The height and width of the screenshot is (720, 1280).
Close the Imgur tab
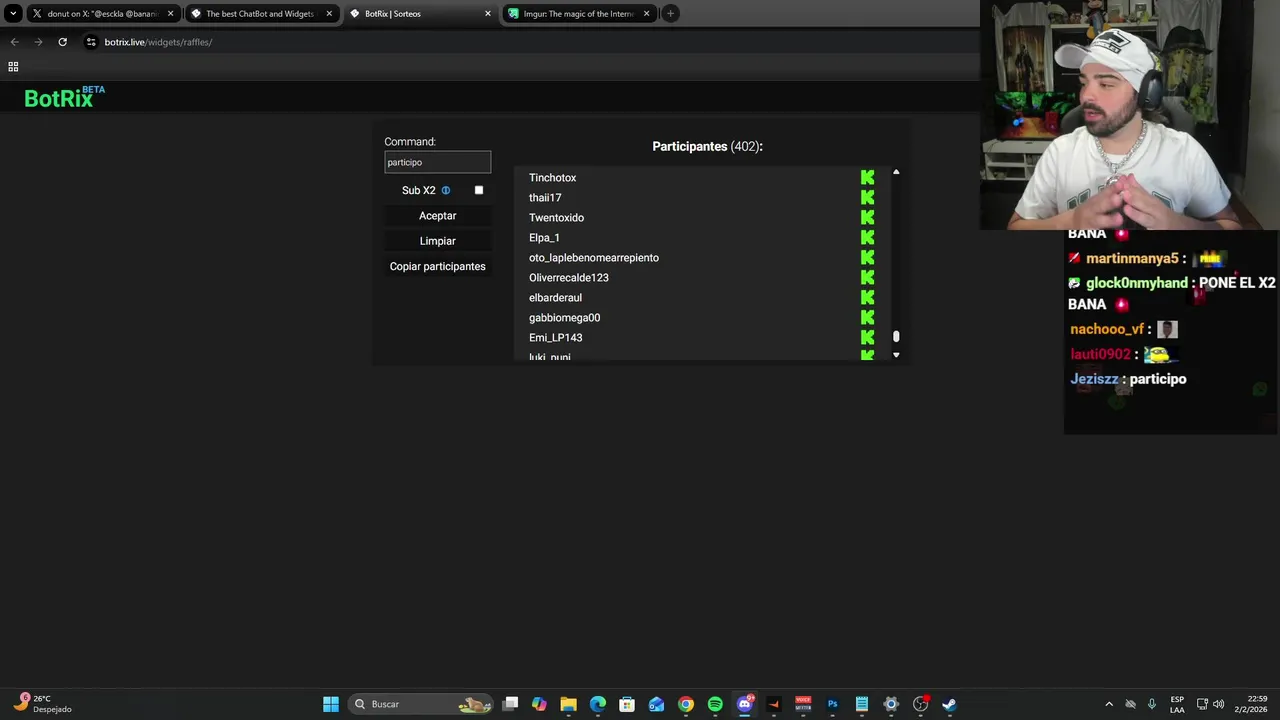647,14
